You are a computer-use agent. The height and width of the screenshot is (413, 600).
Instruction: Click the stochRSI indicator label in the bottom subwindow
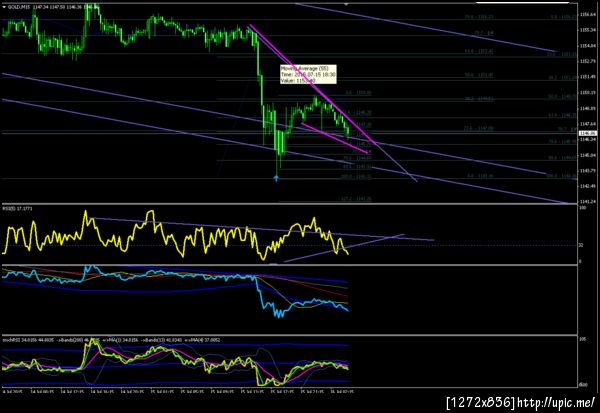point(111,340)
